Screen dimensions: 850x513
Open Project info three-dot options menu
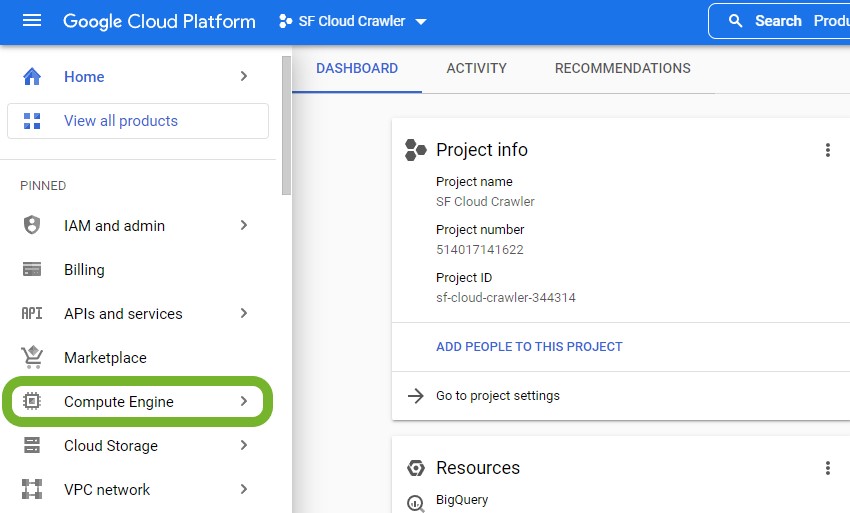(827, 150)
